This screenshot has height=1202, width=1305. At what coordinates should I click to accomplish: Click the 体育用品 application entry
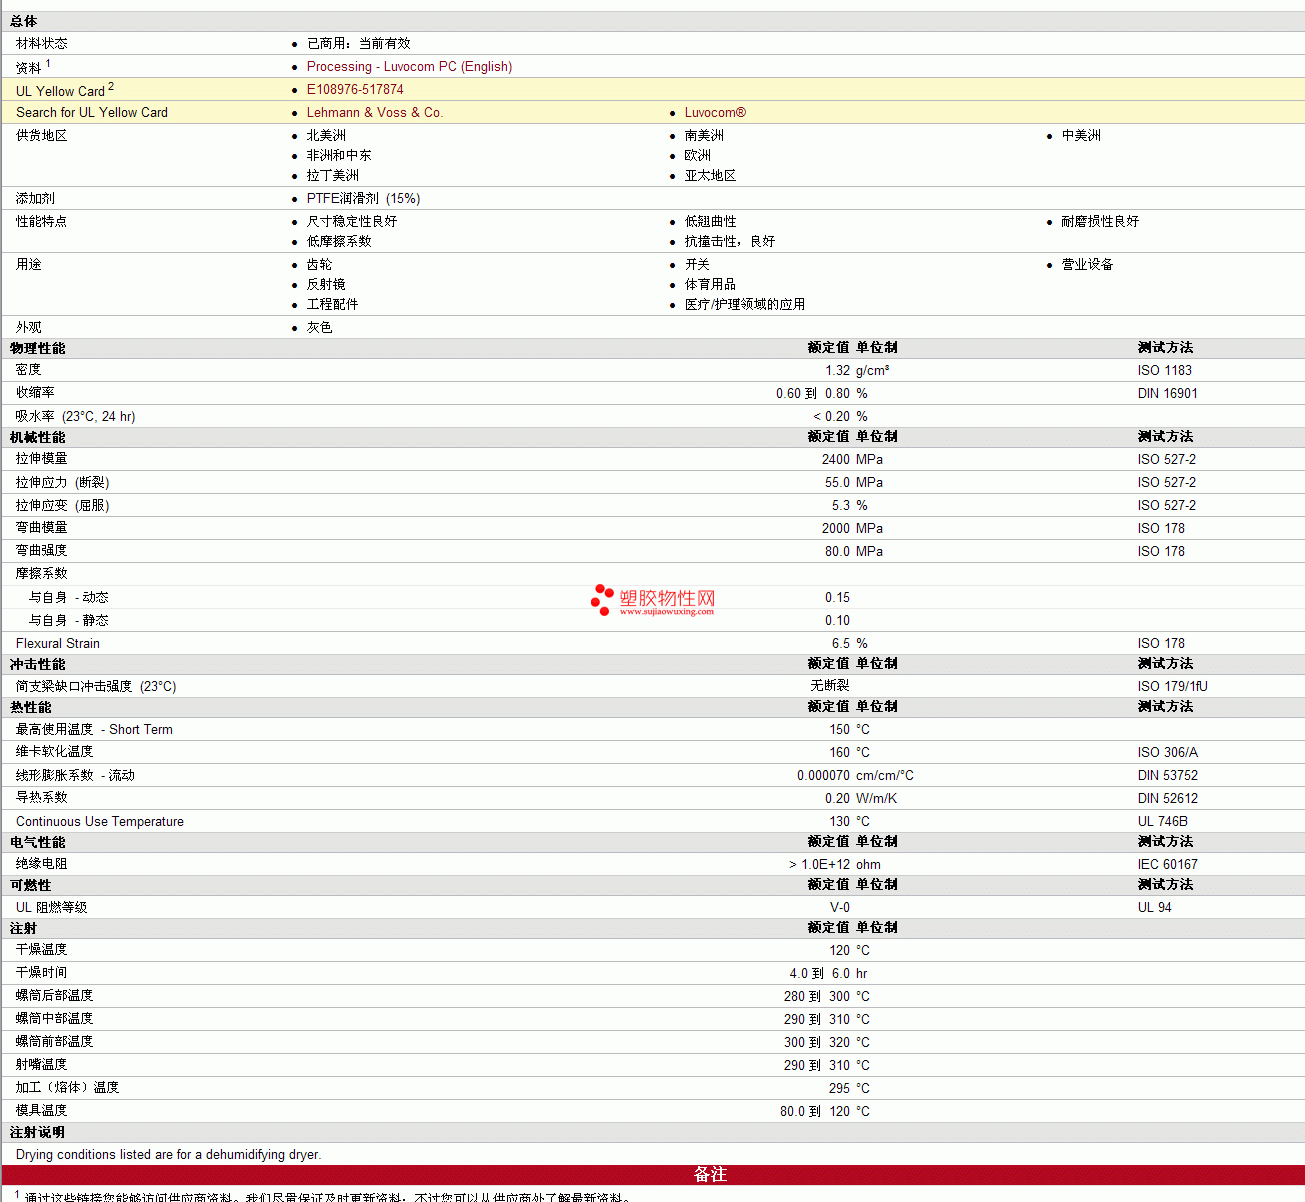point(711,284)
